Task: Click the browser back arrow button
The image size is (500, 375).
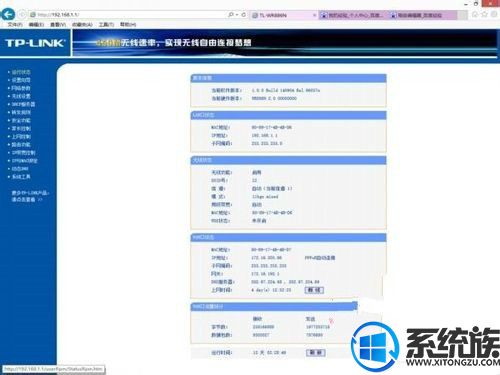Action: tap(8, 14)
